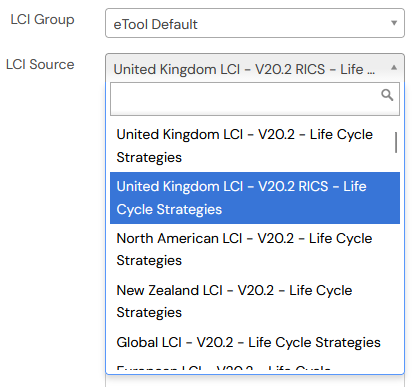The image size is (416, 387).
Task: Focus the LCI Source search input
Action: [255, 99]
